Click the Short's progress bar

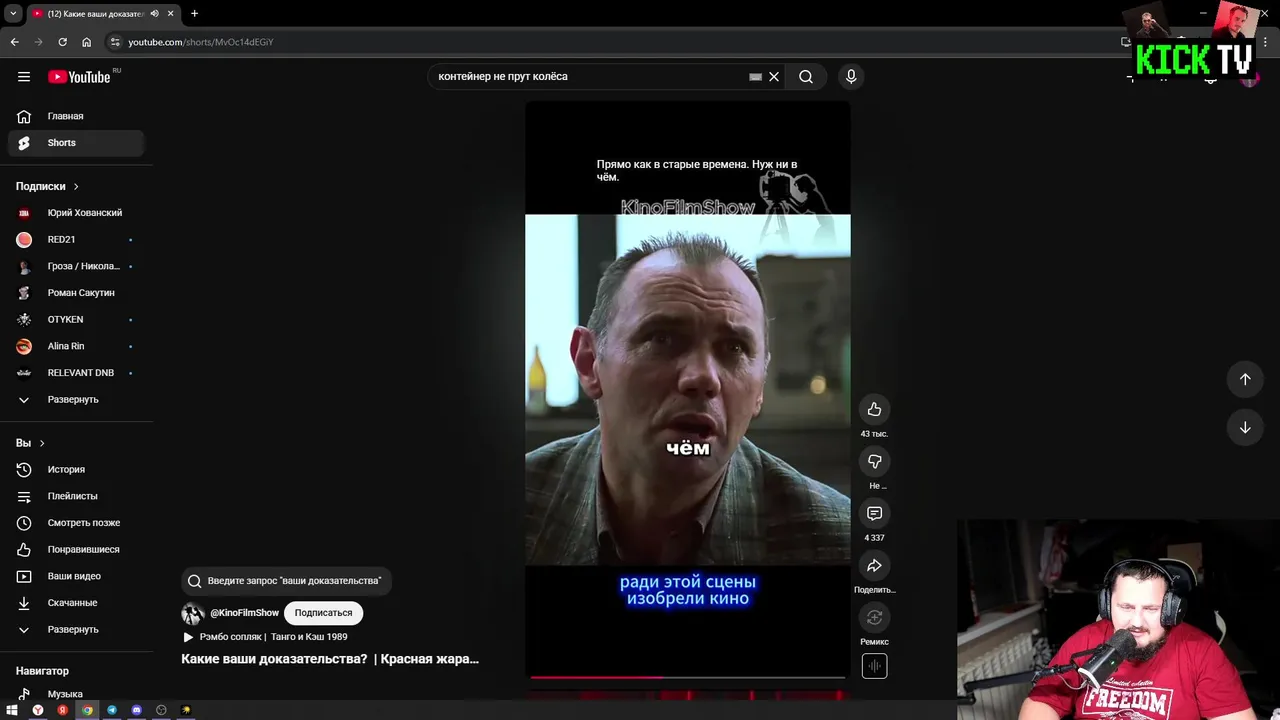[x=688, y=677]
